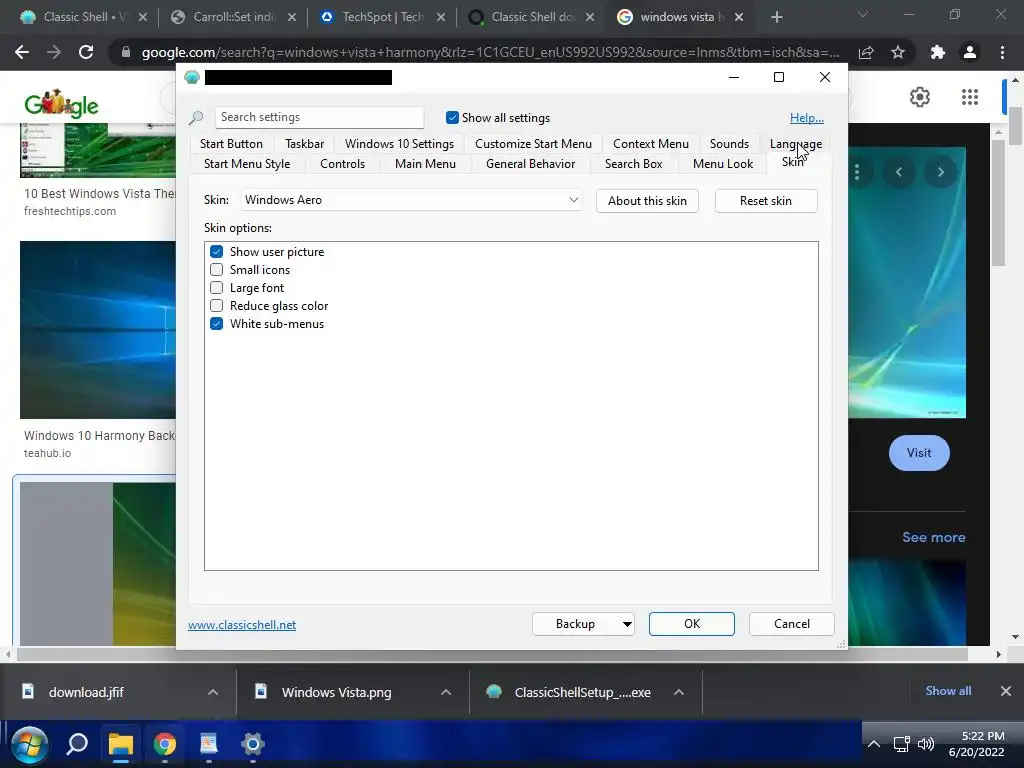Open Chrome tab search chevron
The width and height of the screenshot is (1024, 768).
(x=863, y=14)
